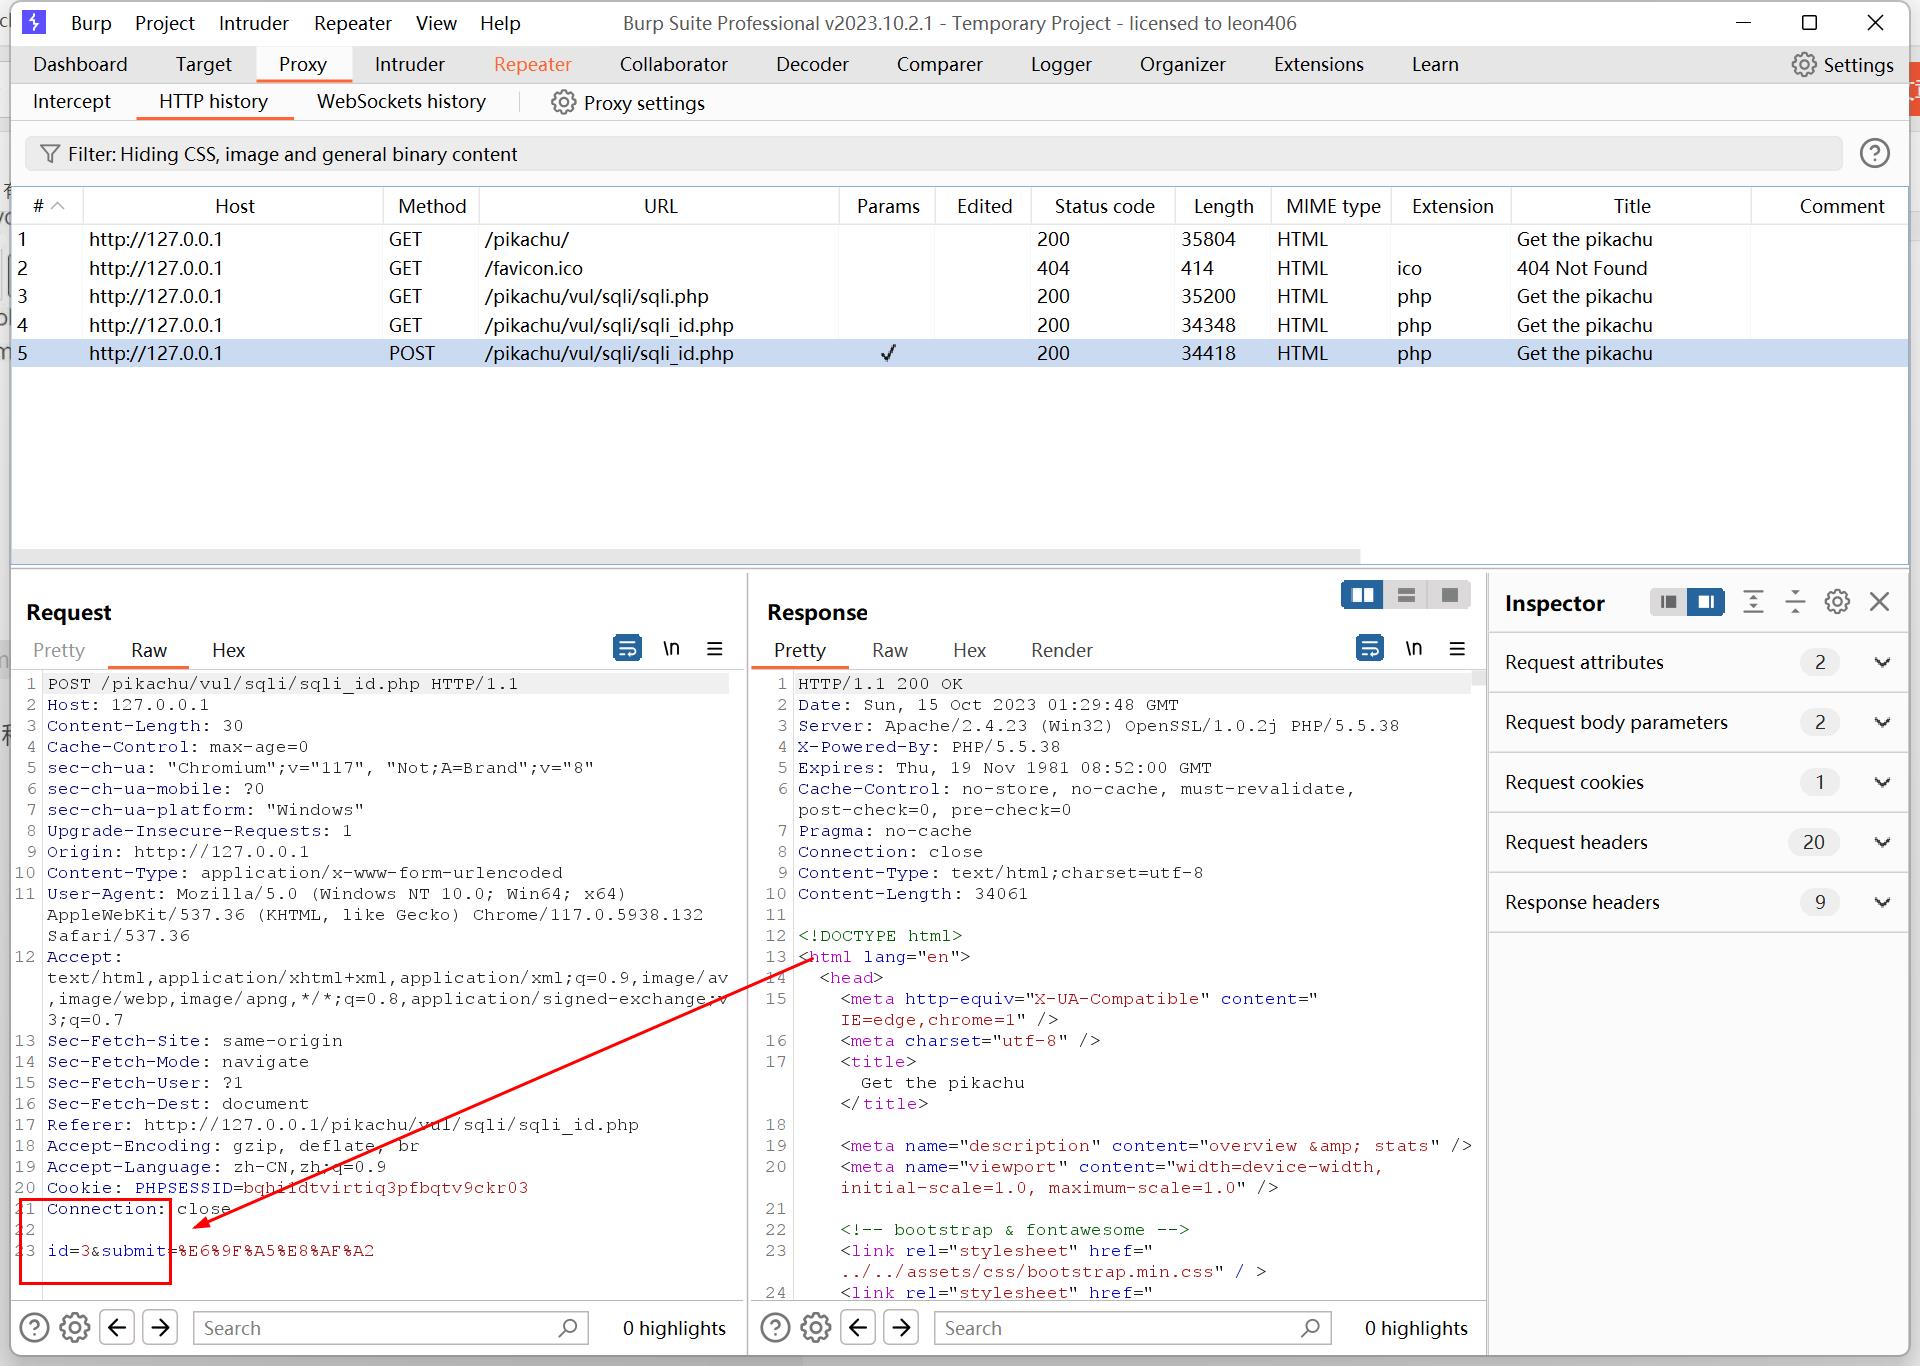This screenshot has width=1920, height=1366.
Task: Sort history by Length column
Action: coord(1223,206)
